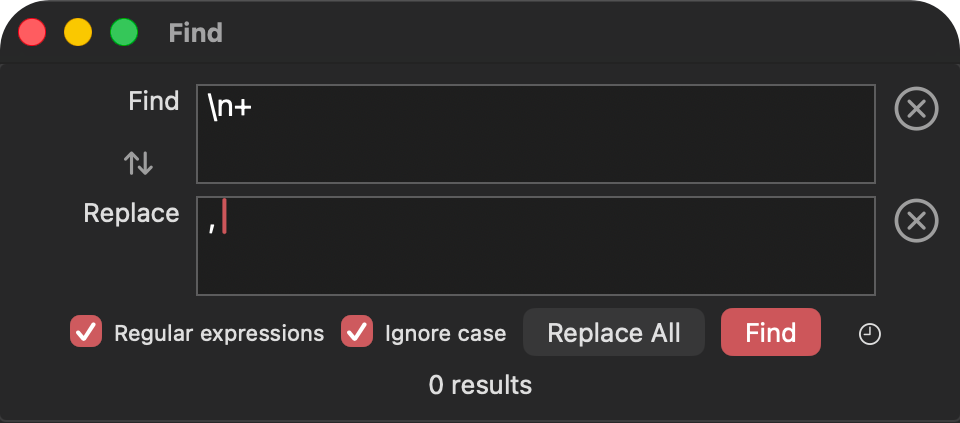Click the "Regular expressions" label text
This screenshot has width=960, height=423.
219,334
